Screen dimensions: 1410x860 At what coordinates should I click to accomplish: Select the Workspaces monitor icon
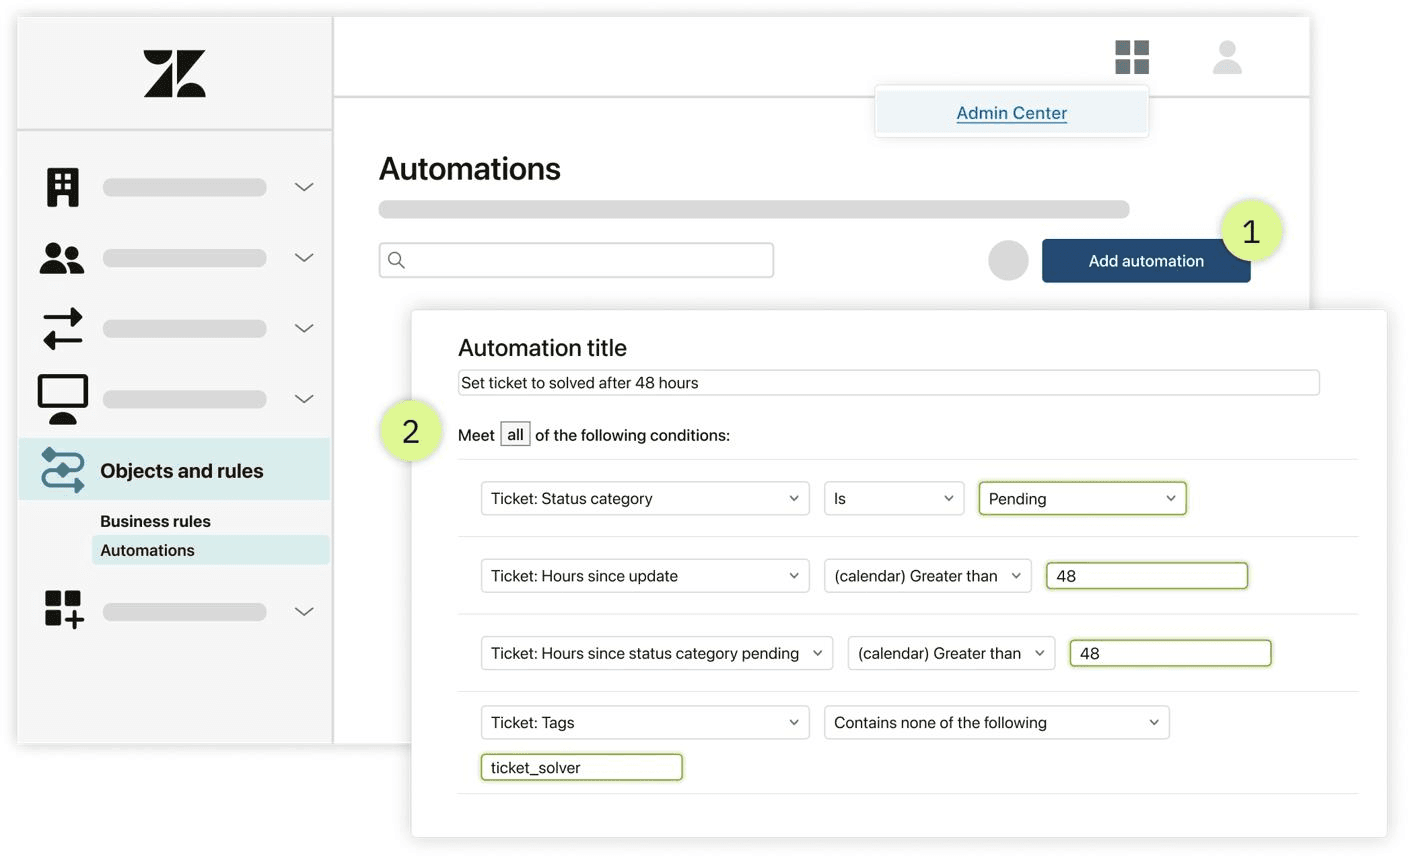pos(63,399)
